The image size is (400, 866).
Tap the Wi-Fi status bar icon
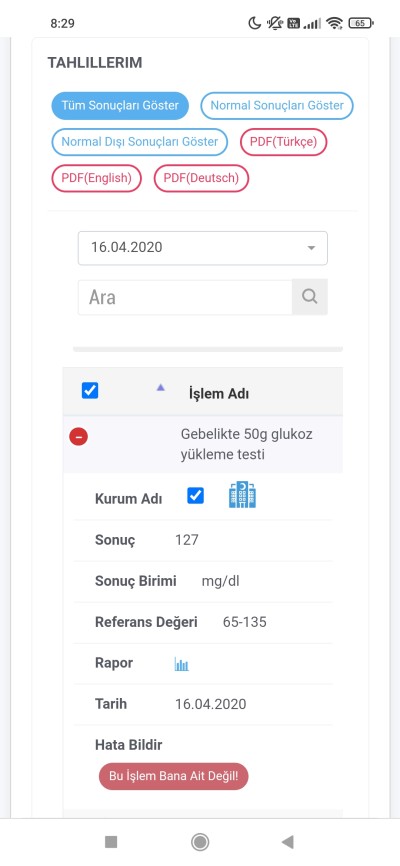tap(334, 23)
